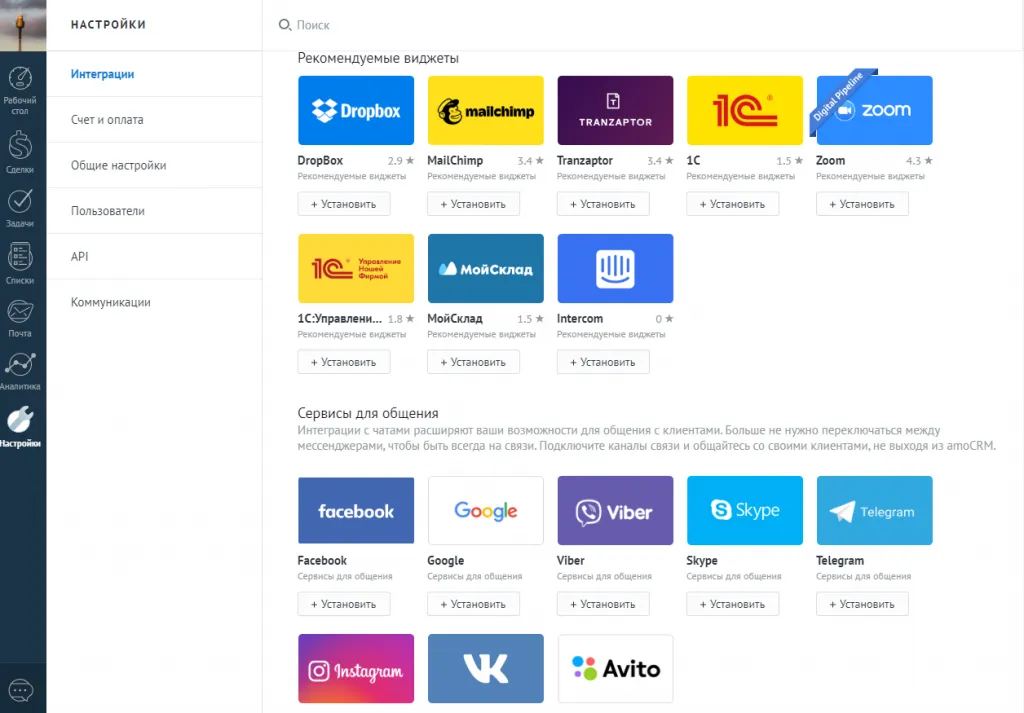Image resolution: width=1024 pixels, height=713 pixels.
Task: Click the Instagram widget logo
Action: click(x=356, y=669)
